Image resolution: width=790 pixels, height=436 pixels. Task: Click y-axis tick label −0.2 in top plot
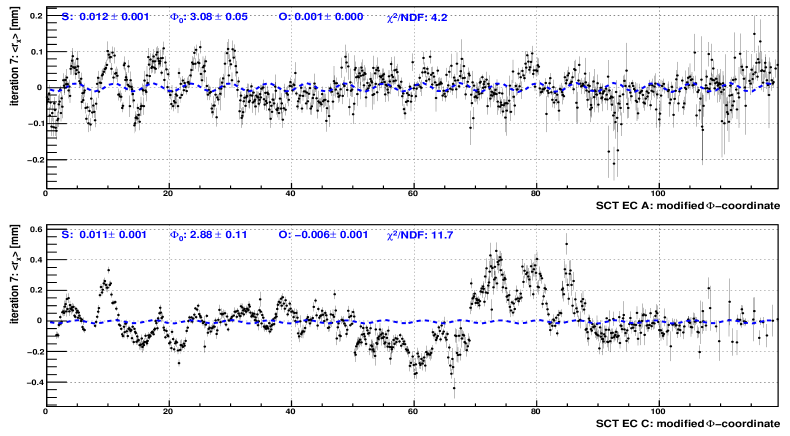32,160
